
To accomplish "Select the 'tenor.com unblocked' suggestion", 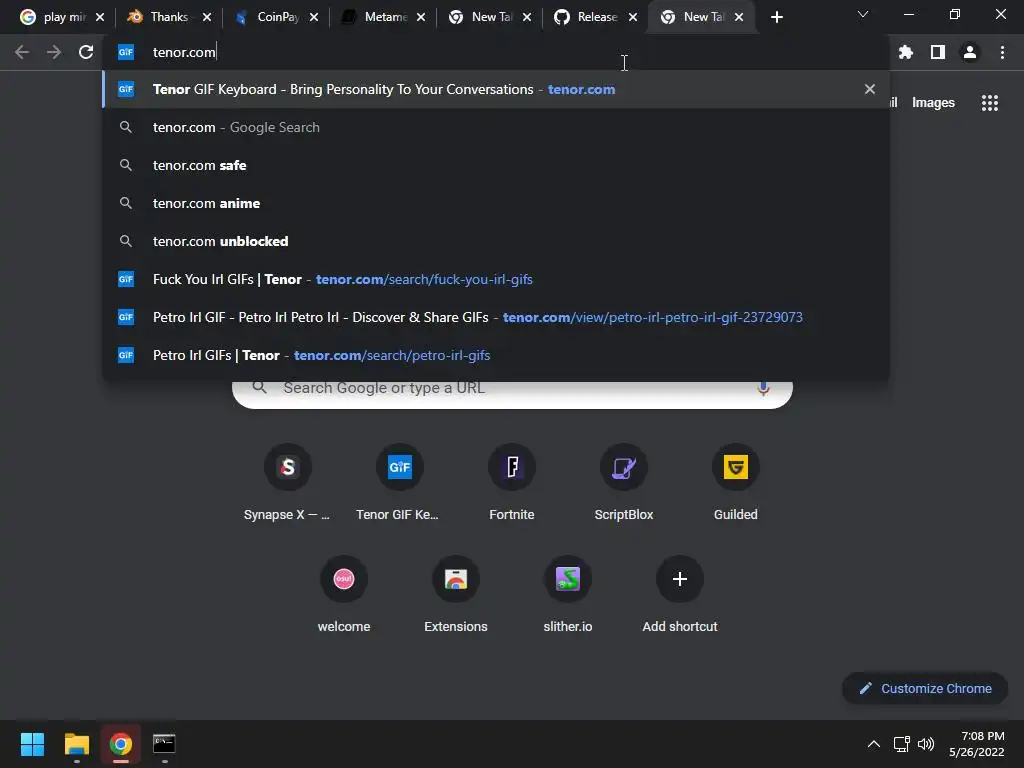I will pos(496,241).
